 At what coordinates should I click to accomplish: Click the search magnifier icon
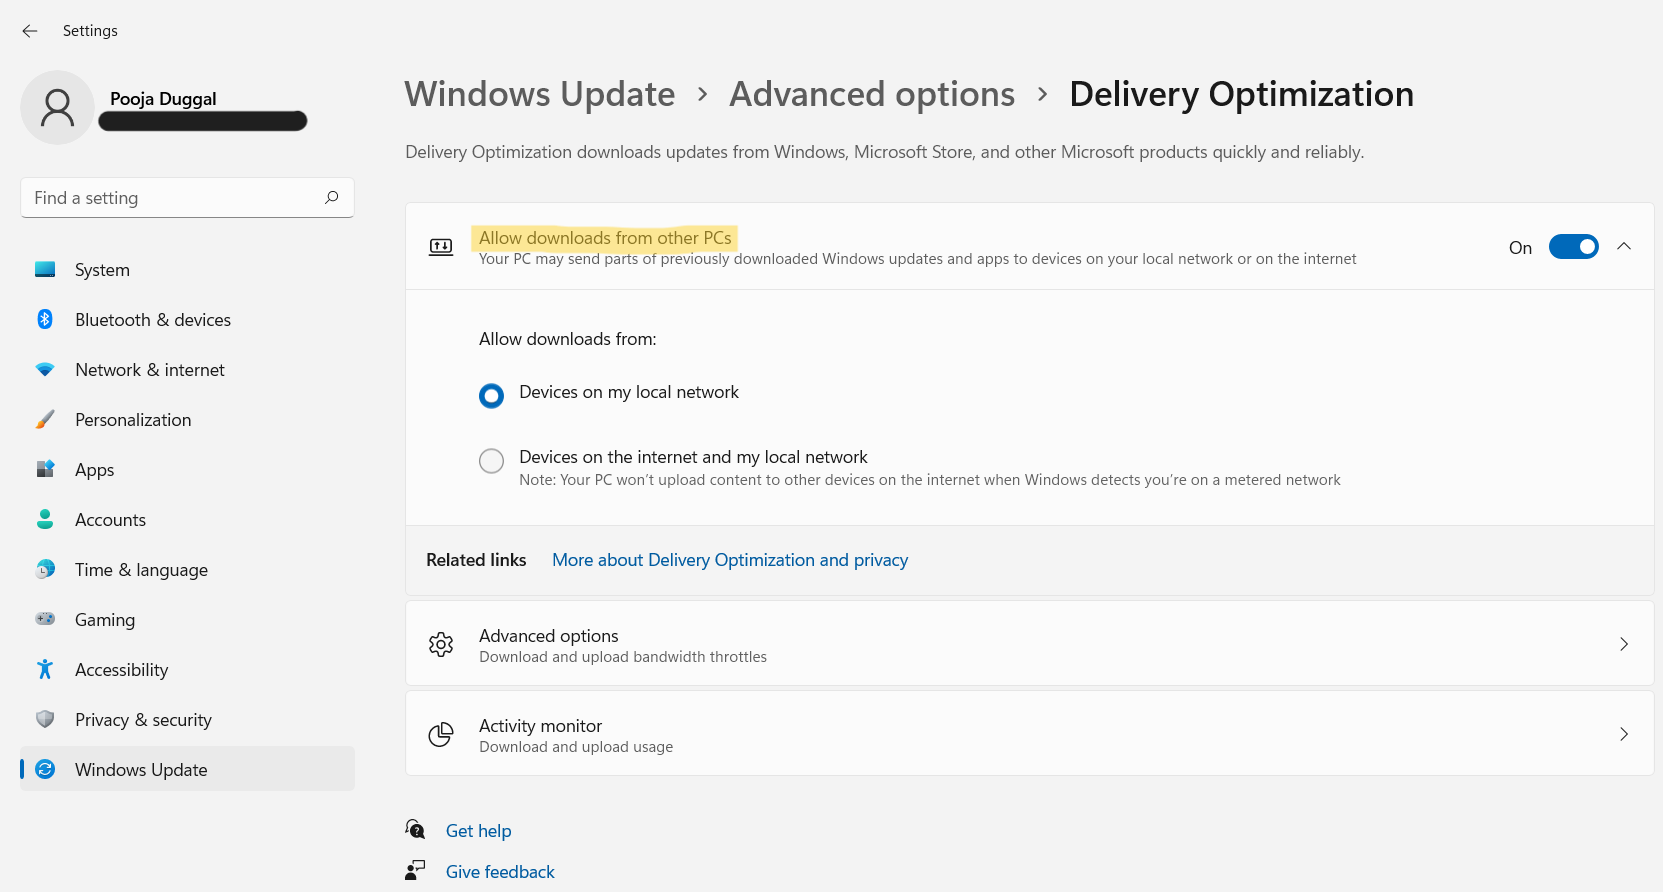(x=332, y=198)
